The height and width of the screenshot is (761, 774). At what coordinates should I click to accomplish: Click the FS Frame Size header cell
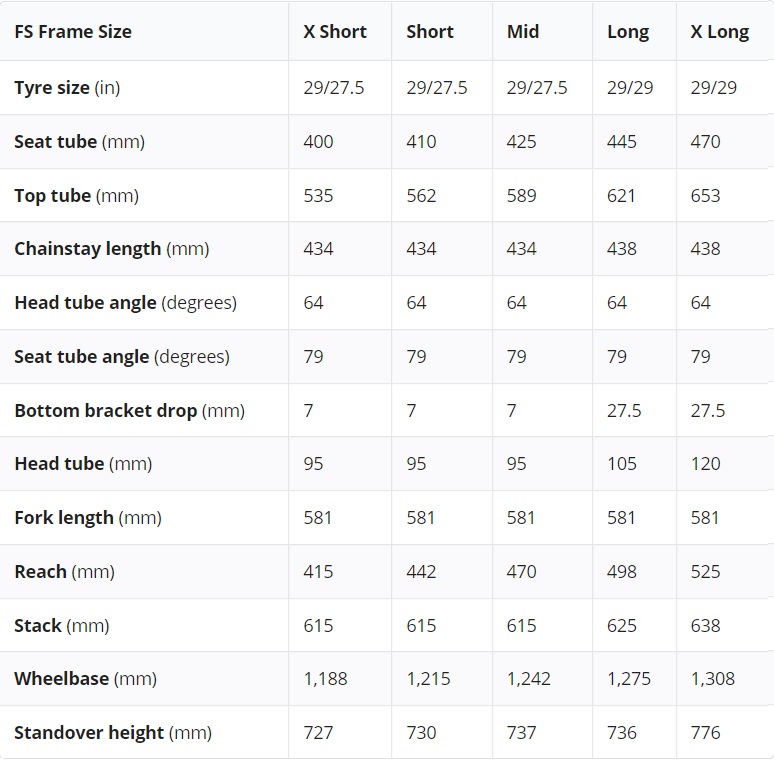pos(73,32)
